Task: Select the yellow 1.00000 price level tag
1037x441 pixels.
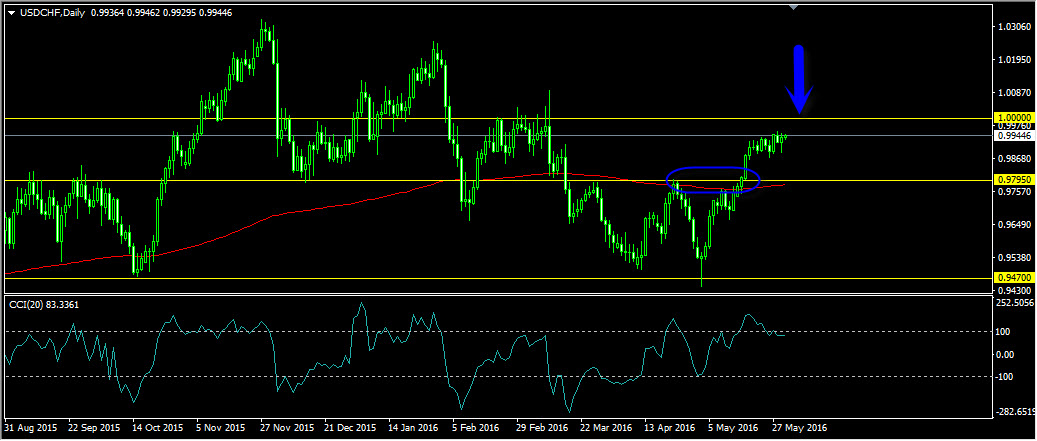Action: [x=1013, y=118]
